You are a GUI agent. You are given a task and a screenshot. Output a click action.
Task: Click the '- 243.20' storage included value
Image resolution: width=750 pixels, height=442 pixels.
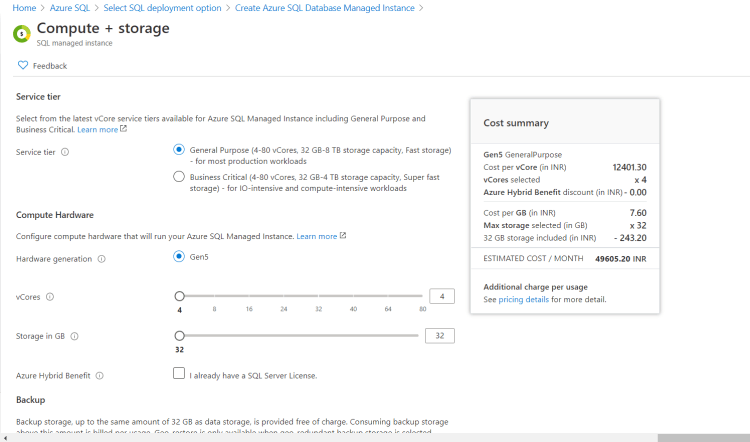click(630, 238)
